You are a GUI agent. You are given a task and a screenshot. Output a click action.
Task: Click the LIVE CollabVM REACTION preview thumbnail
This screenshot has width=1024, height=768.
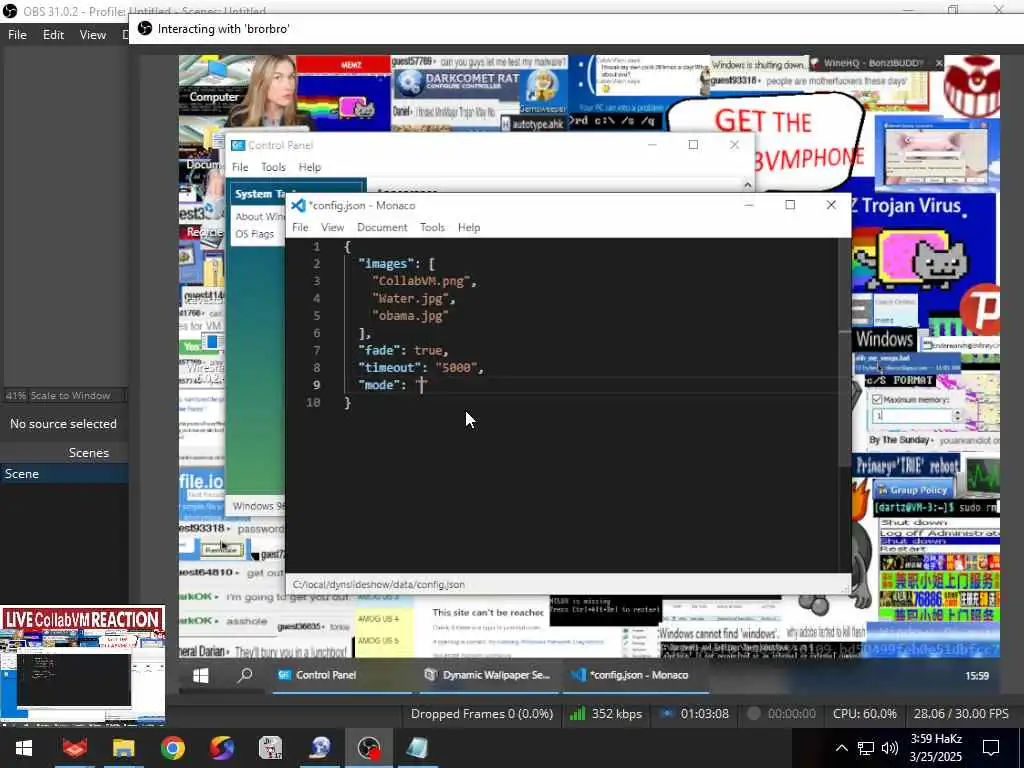click(x=82, y=665)
